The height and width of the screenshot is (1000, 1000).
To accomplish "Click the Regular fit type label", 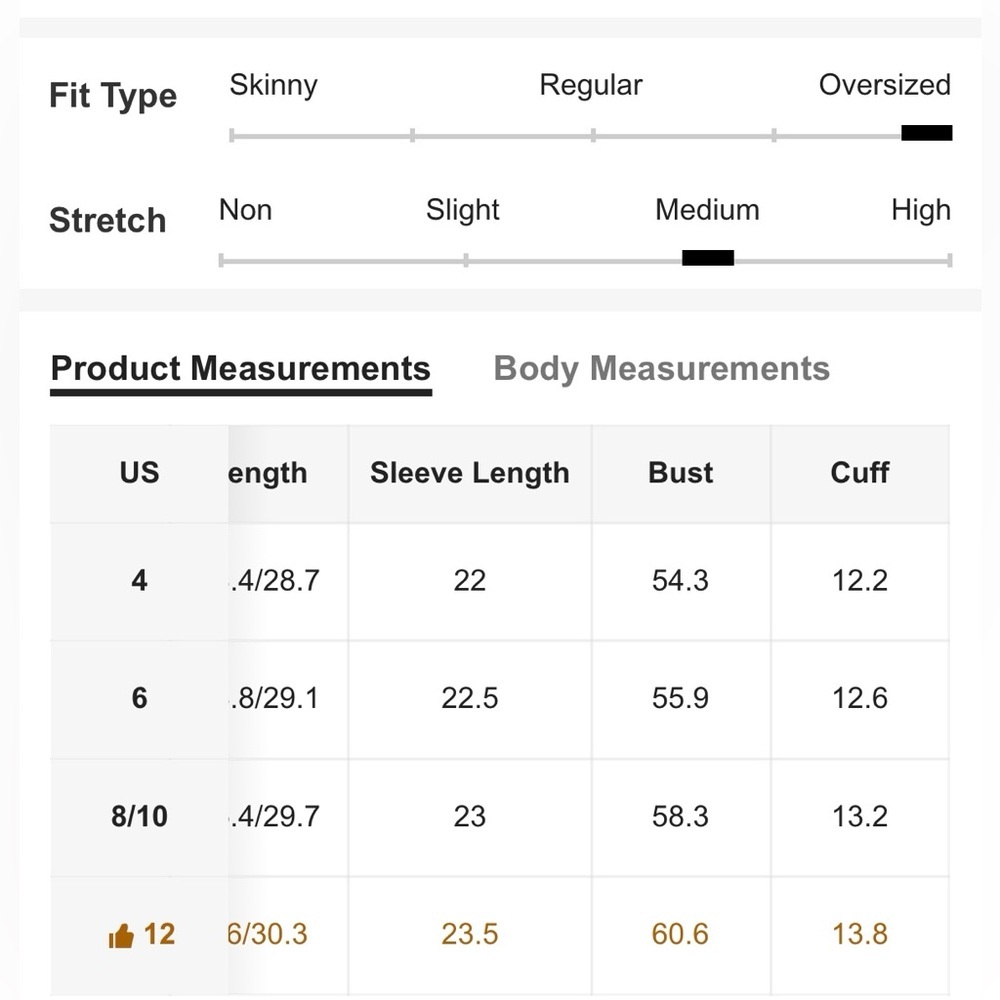I will click(590, 85).
